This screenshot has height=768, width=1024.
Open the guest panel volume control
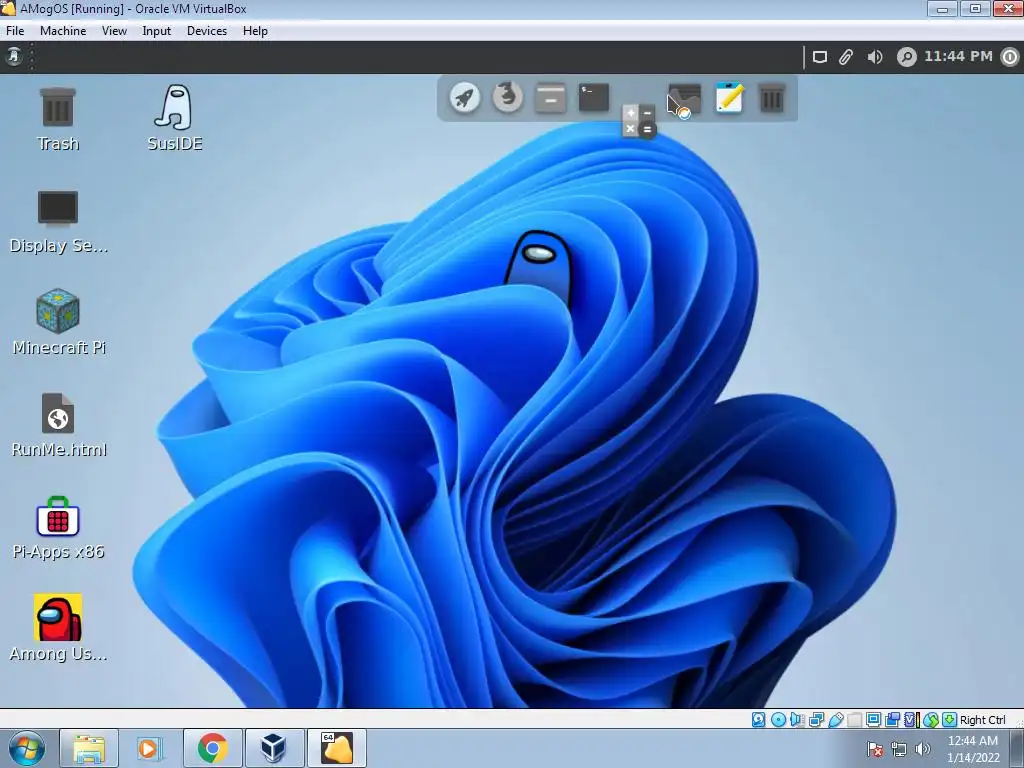point(875,57)
